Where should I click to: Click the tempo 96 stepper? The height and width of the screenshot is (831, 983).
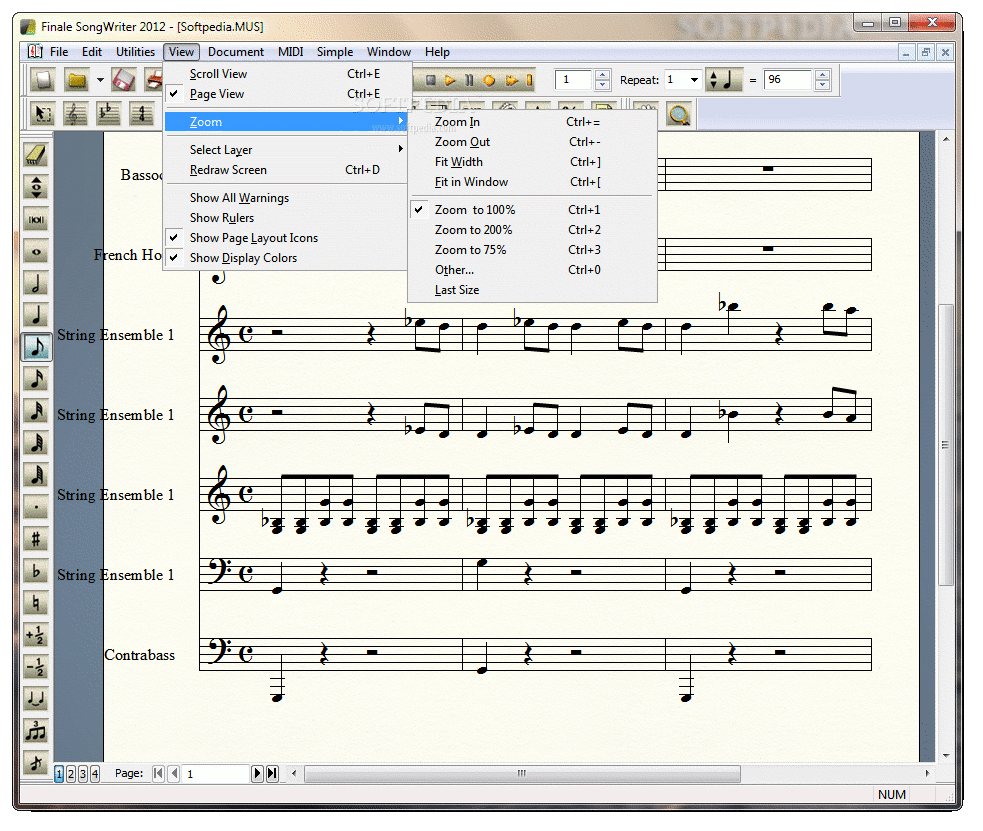pos(823,80)
